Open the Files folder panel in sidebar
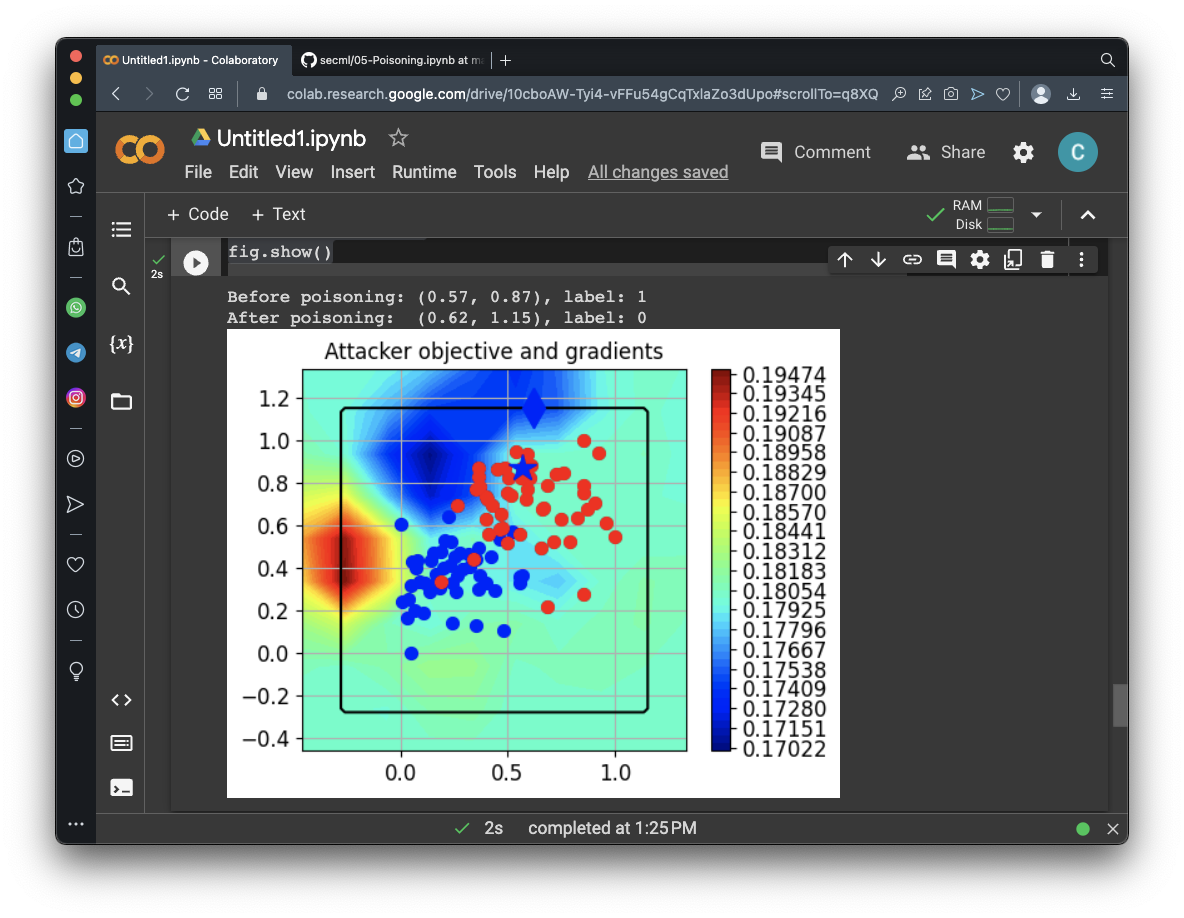The width and height of the screenshot is (1184, 918). pos(121,402)
